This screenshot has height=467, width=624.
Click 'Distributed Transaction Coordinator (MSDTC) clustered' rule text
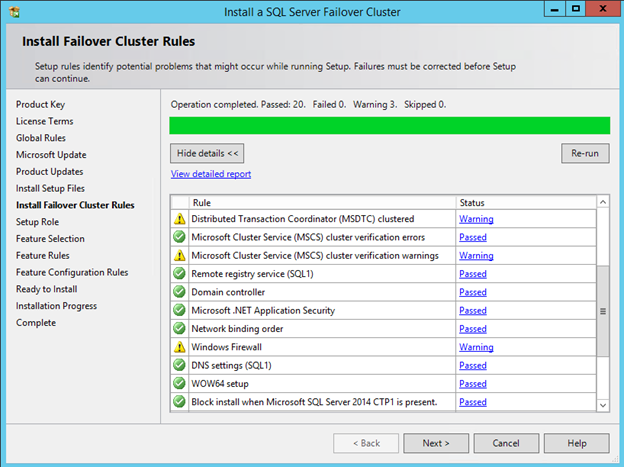(303, 219)
